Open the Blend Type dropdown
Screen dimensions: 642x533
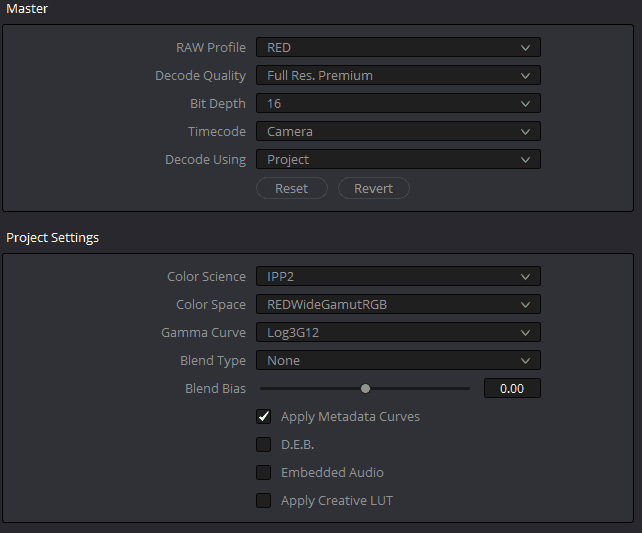pyautogui.click(x=398, y=360)
